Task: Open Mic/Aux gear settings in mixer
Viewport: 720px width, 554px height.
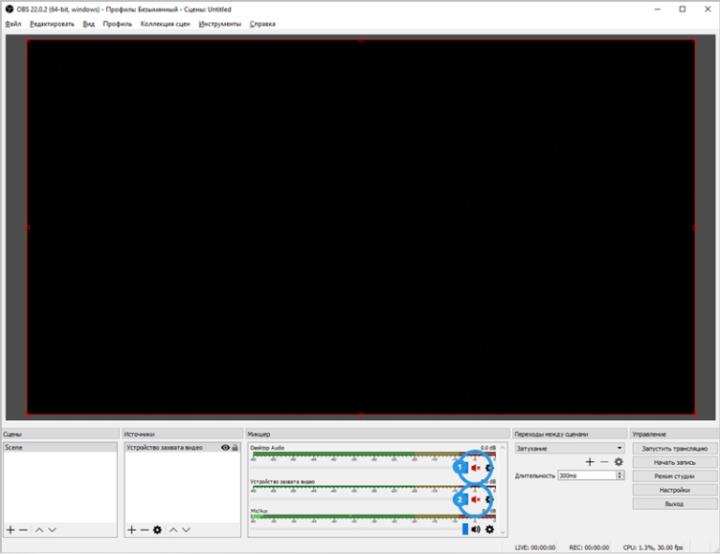Action: pyautogui.click(x=489, y=529)
